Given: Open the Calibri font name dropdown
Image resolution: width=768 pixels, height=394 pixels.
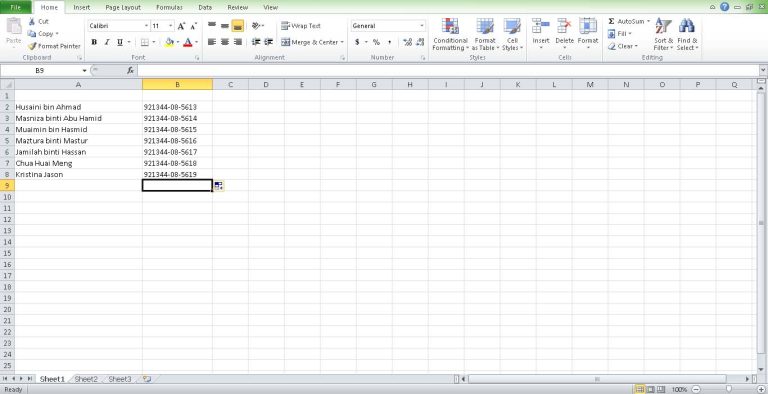Looking at the screenshot, I should pyautogui.click(x=146, y=26).
